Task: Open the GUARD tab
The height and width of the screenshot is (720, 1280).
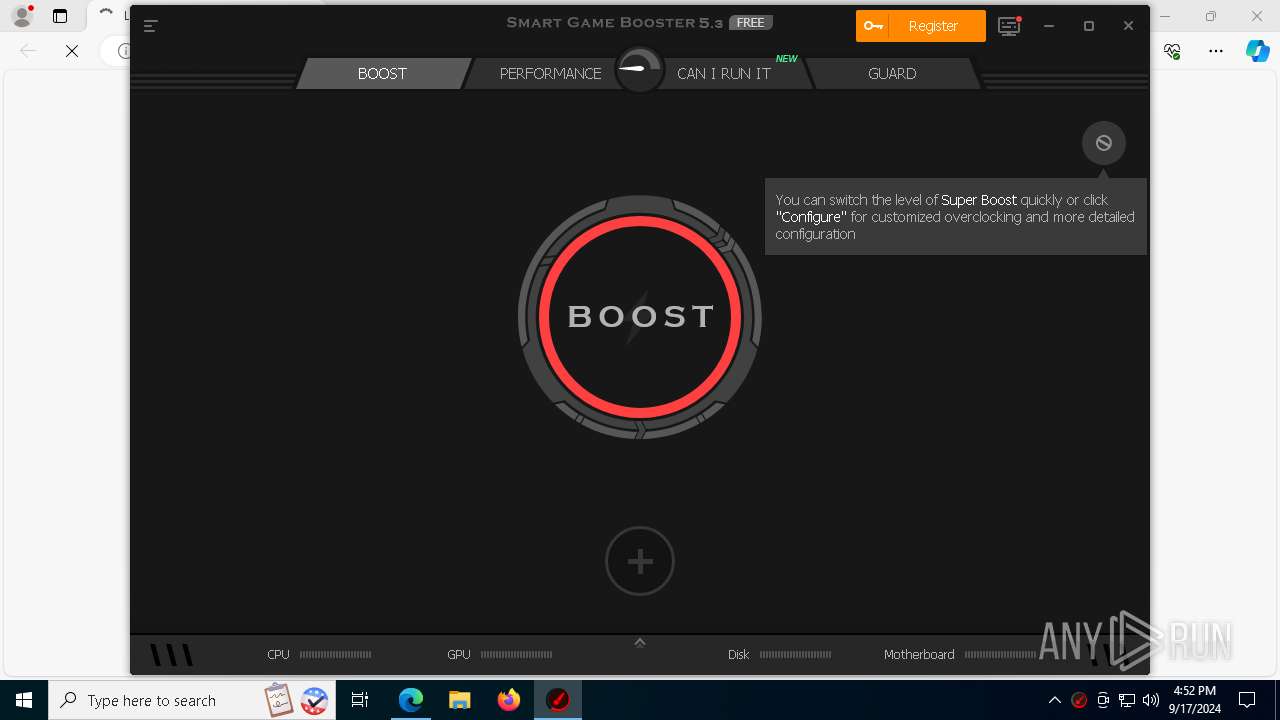Action: 892,73
